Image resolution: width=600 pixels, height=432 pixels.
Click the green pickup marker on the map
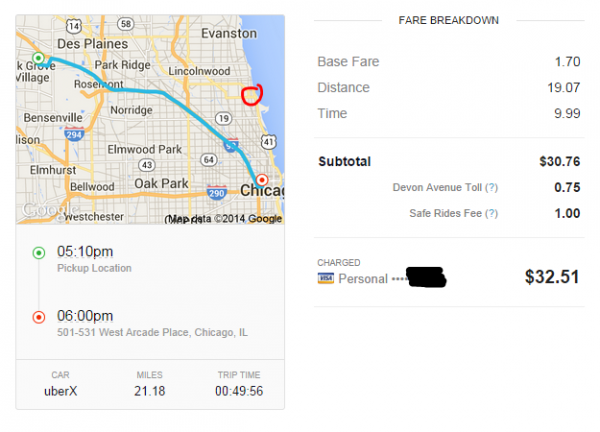tap(38, 58)
